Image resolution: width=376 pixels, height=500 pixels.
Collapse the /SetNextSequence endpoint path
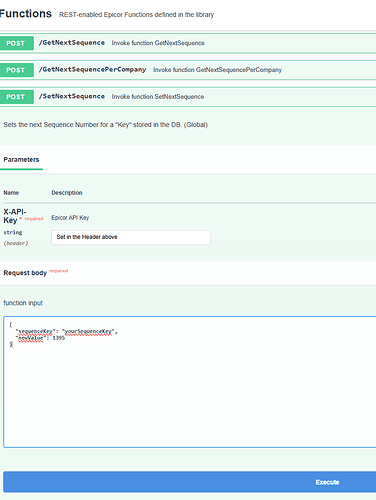72,96
